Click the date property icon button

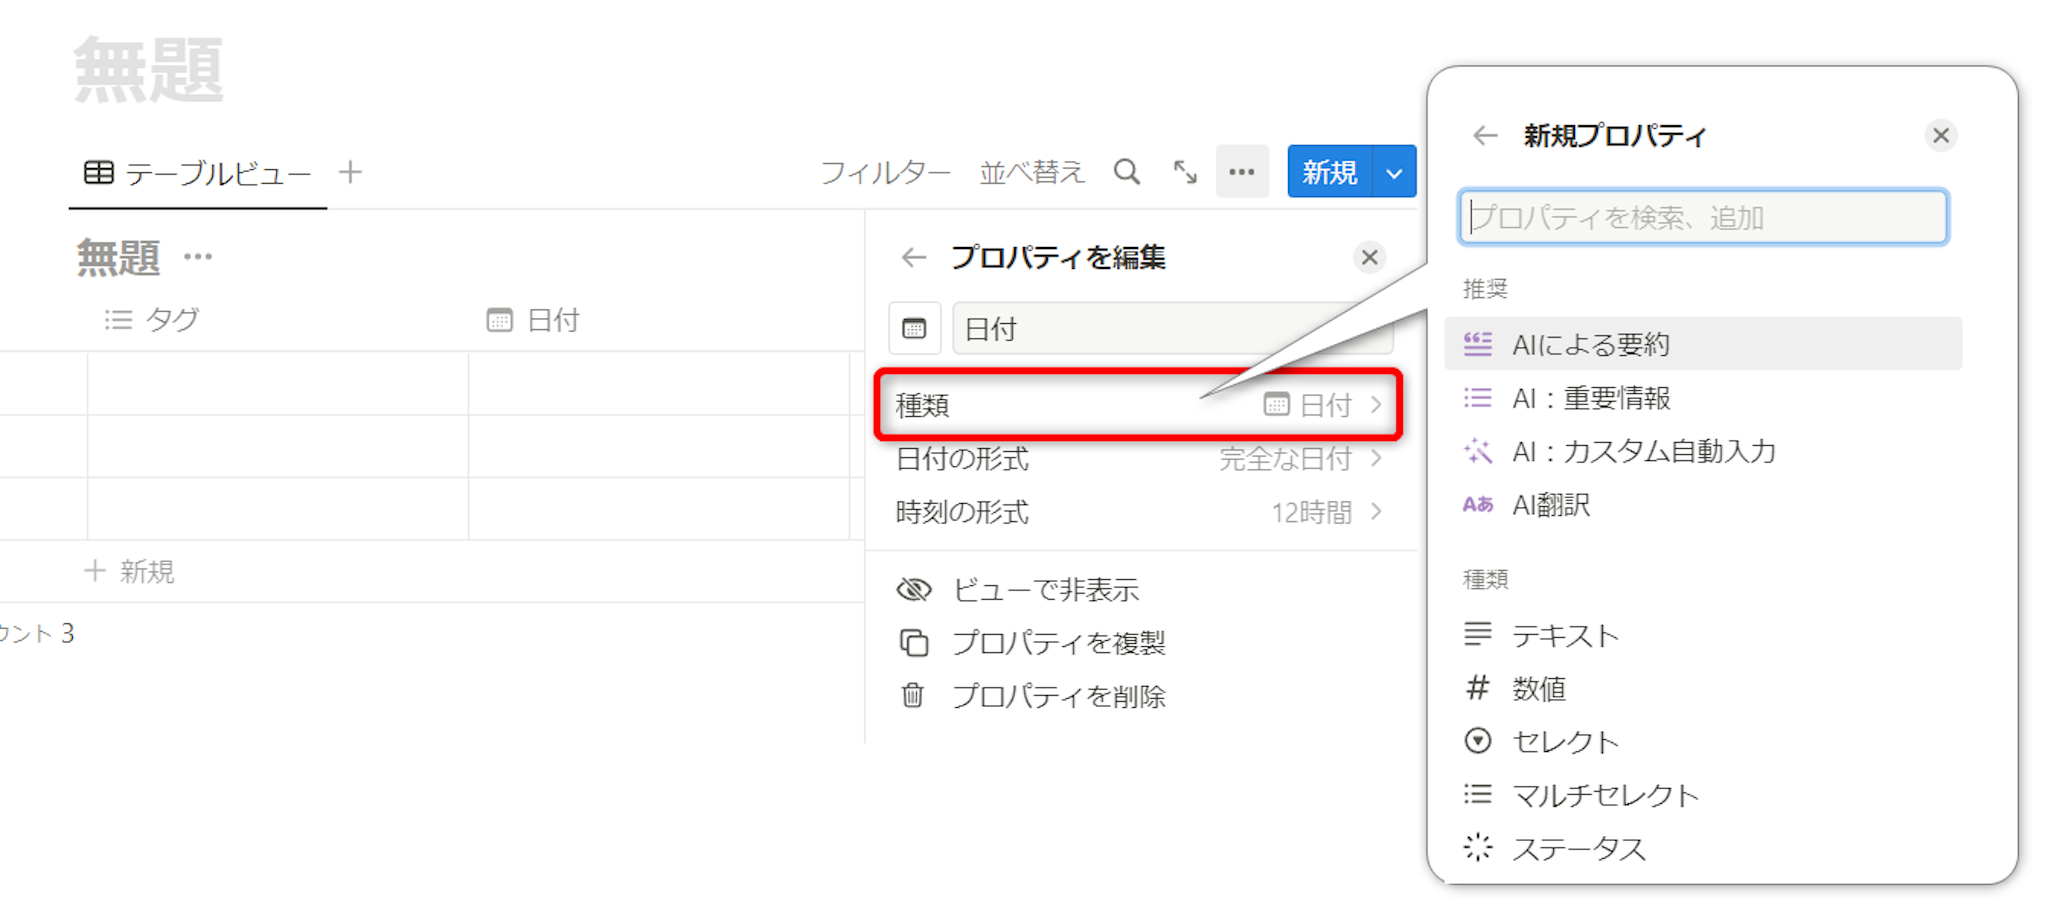[914, 329]
